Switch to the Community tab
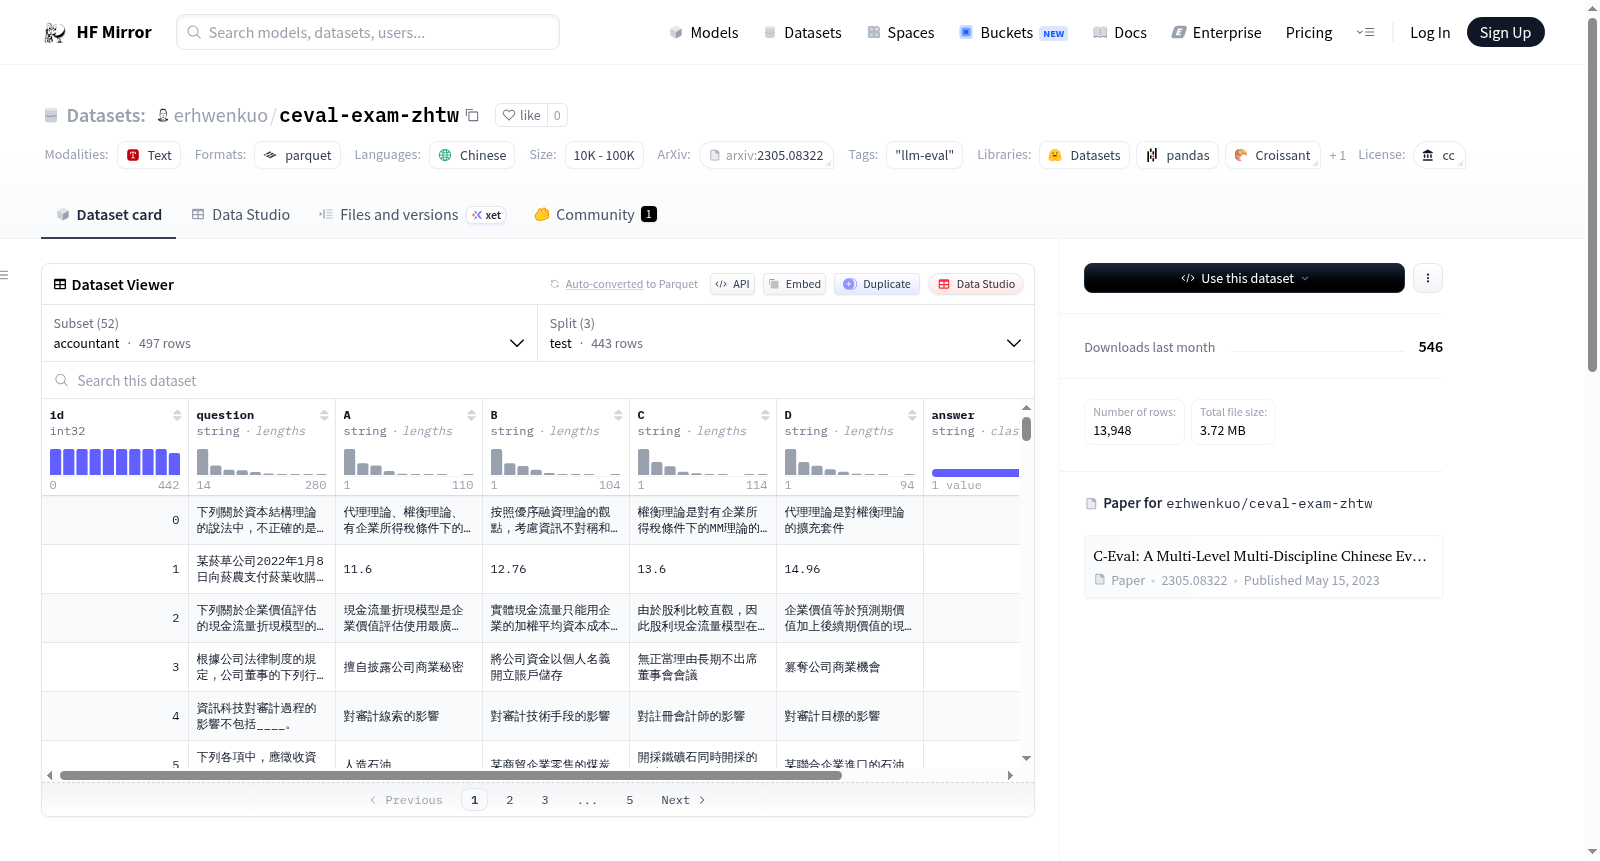This screenshot has width=1600, height=861. 595,215
